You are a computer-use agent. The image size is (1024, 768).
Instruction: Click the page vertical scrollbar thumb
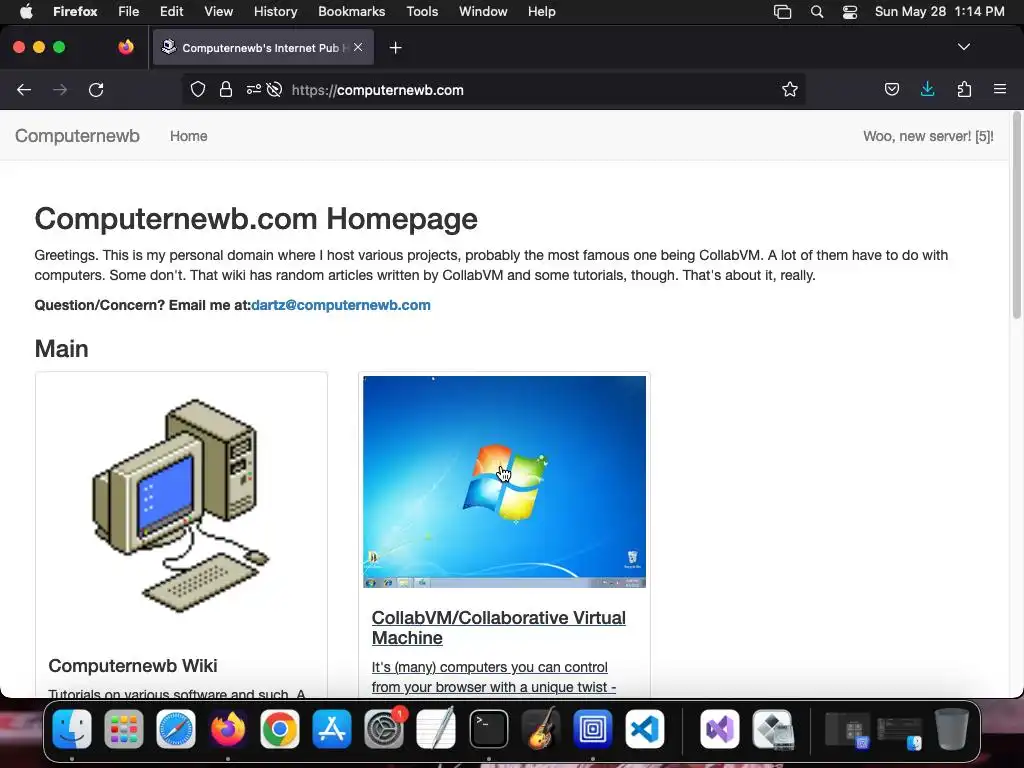pos(1016,216)
